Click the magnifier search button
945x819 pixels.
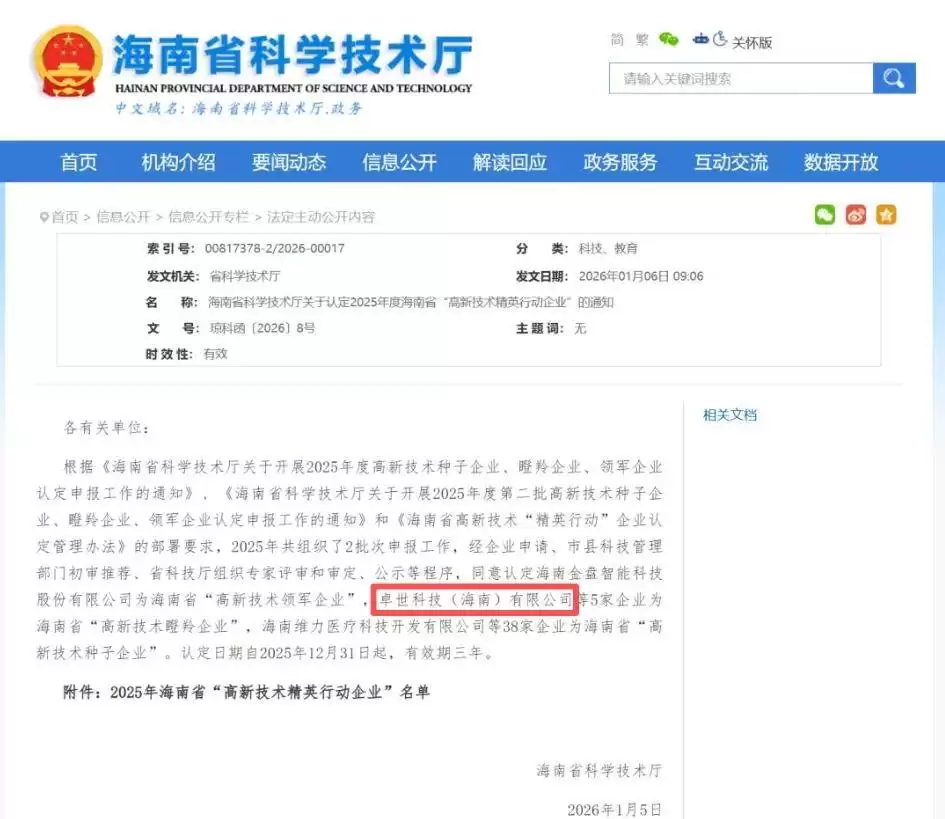[x=893, y=78]
